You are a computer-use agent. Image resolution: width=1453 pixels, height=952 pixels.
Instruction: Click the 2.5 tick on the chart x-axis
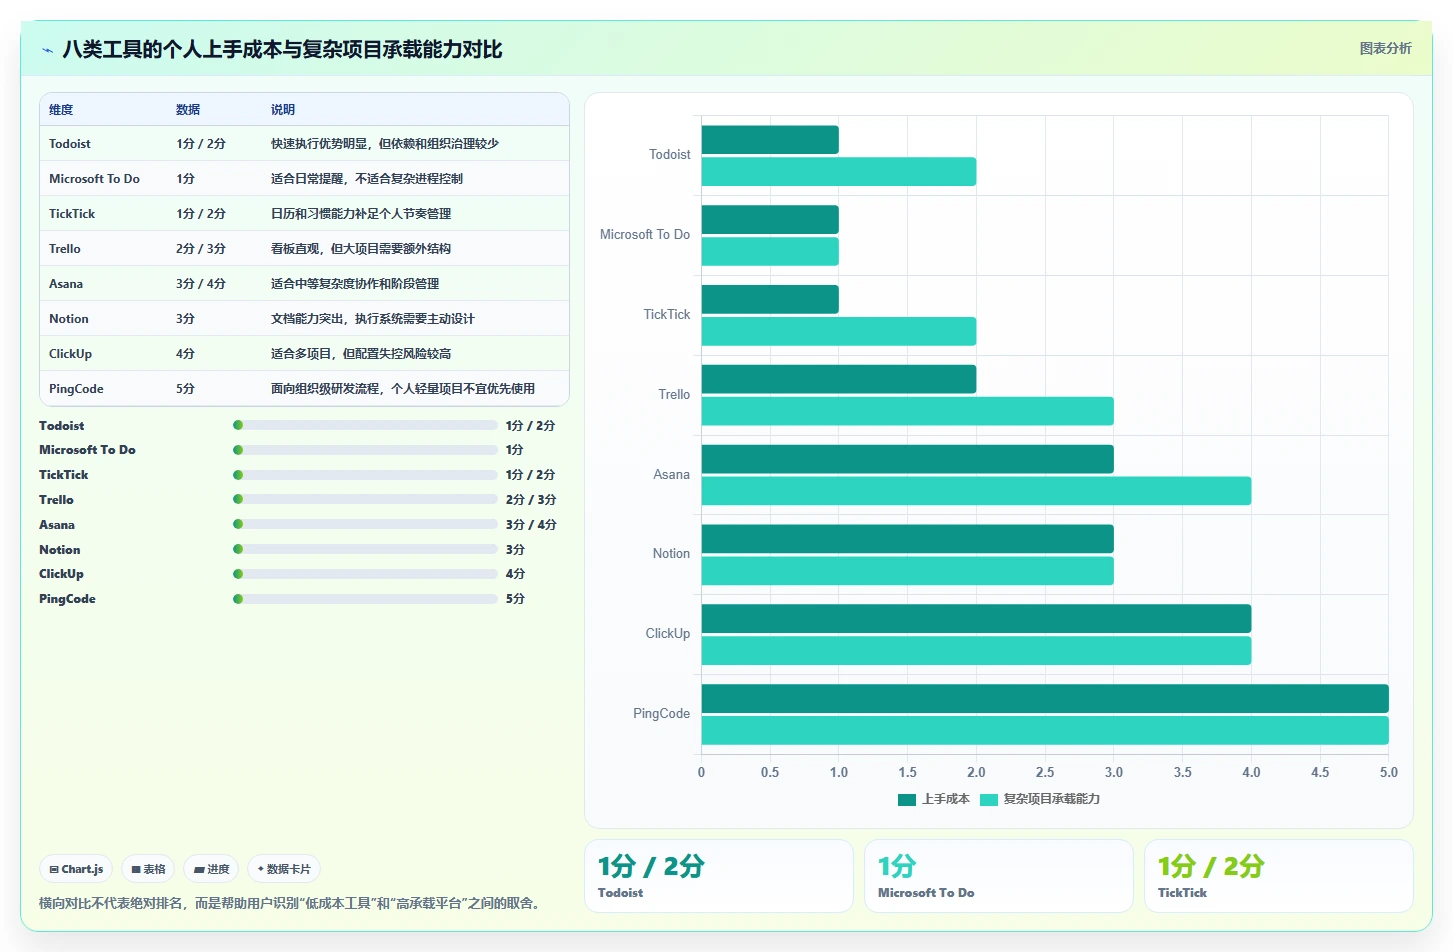1045,772
